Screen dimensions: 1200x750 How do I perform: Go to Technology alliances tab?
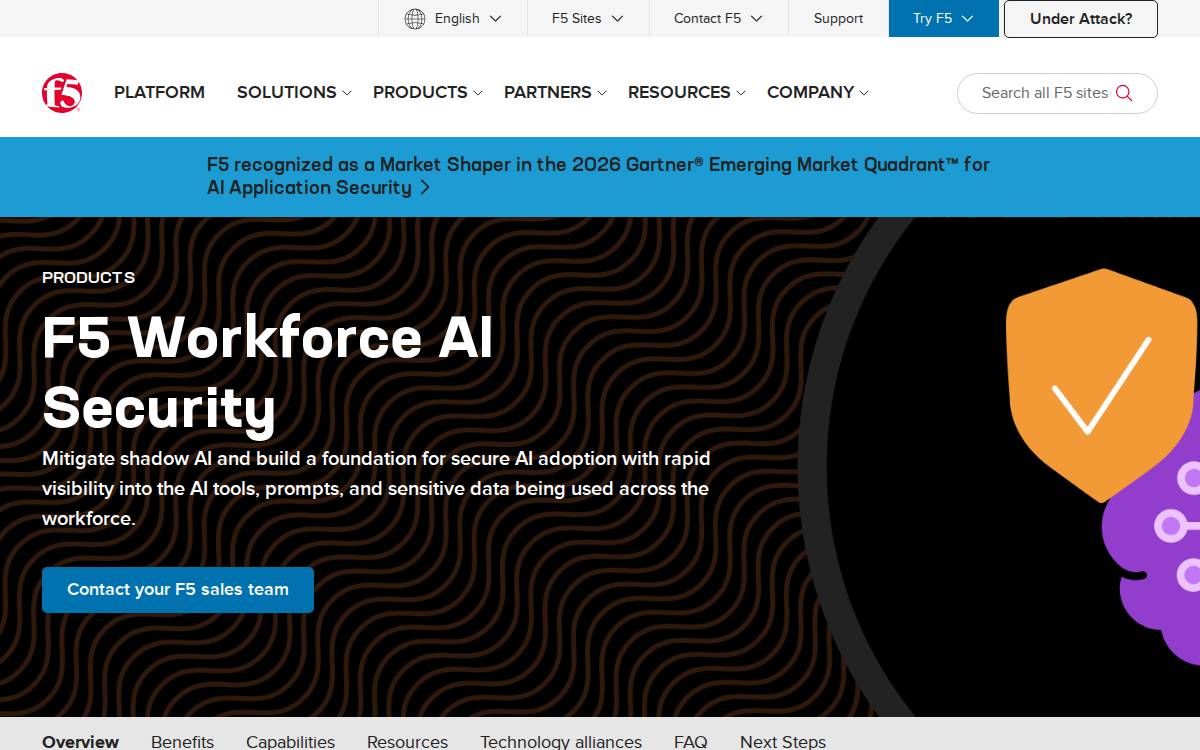point(561,741)
